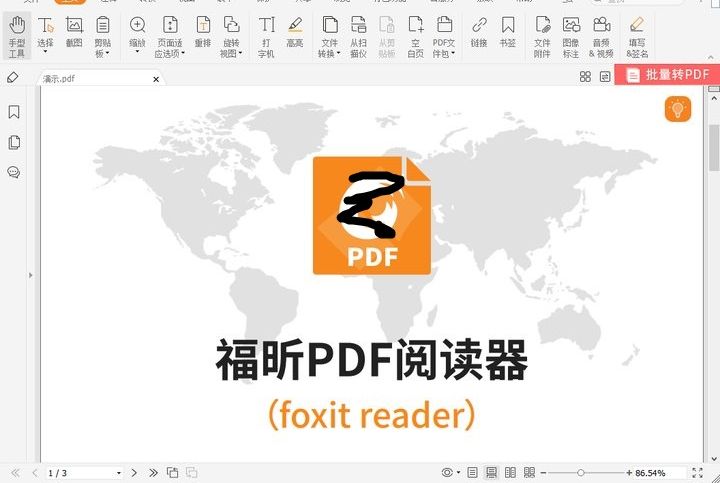Expand the page fit options (页面适应选项)
Viewport: 720px width, 483px height.
pos(170,37)
